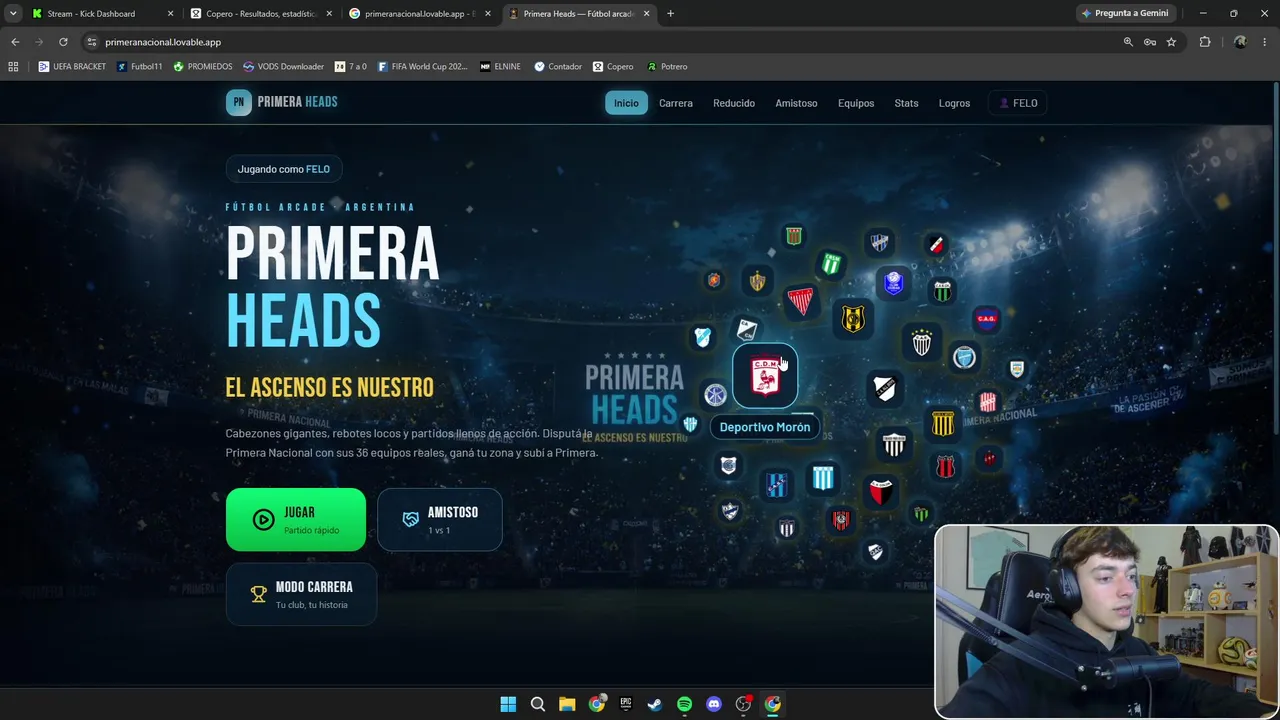The width and height of the screenshot is (1280, 720).
Task: Open the FIFA World Cup bookmark
Action: coord(422,66)
